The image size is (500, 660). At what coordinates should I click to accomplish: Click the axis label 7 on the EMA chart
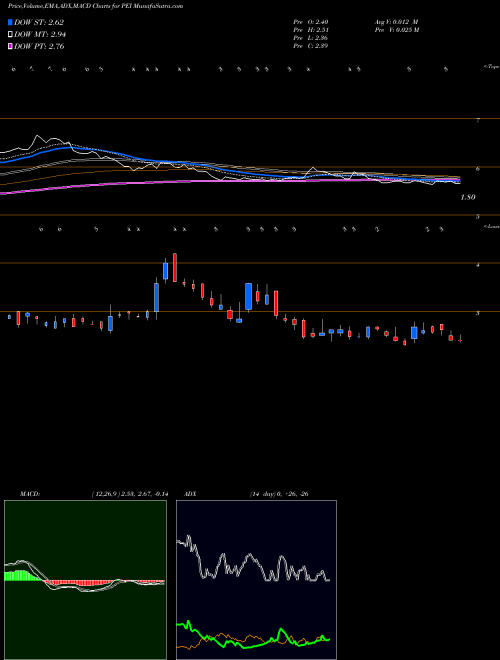pyautogui.click(x=478, y=121)
